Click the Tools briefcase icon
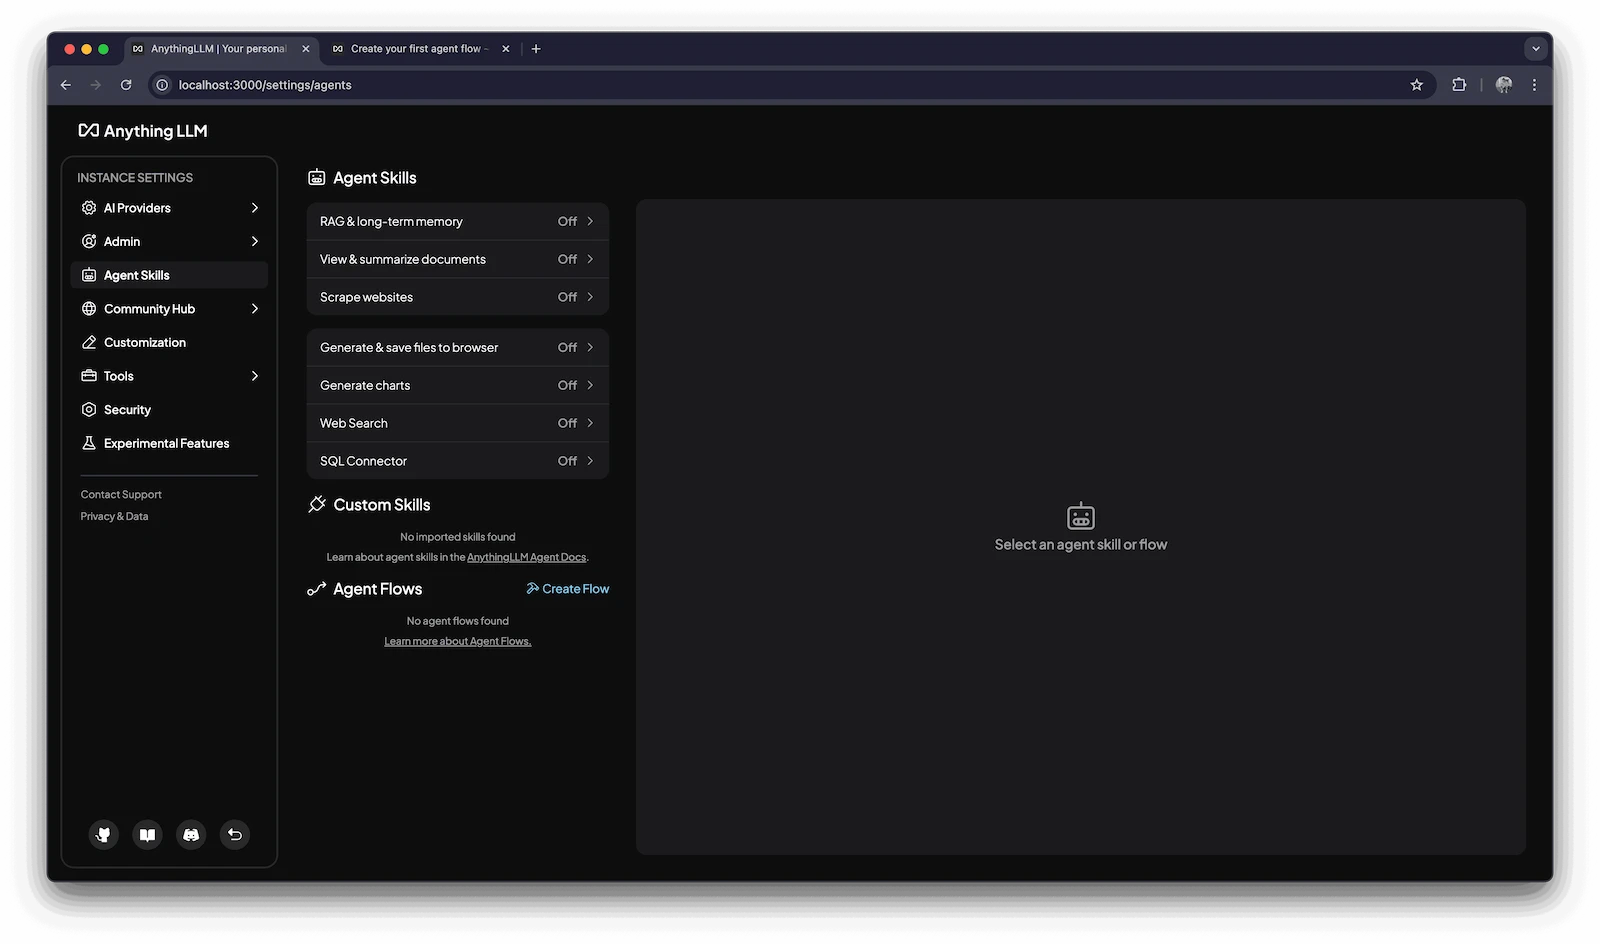Screen dimensions: 1600x944 pyautogui.click(x=89, y=376)
